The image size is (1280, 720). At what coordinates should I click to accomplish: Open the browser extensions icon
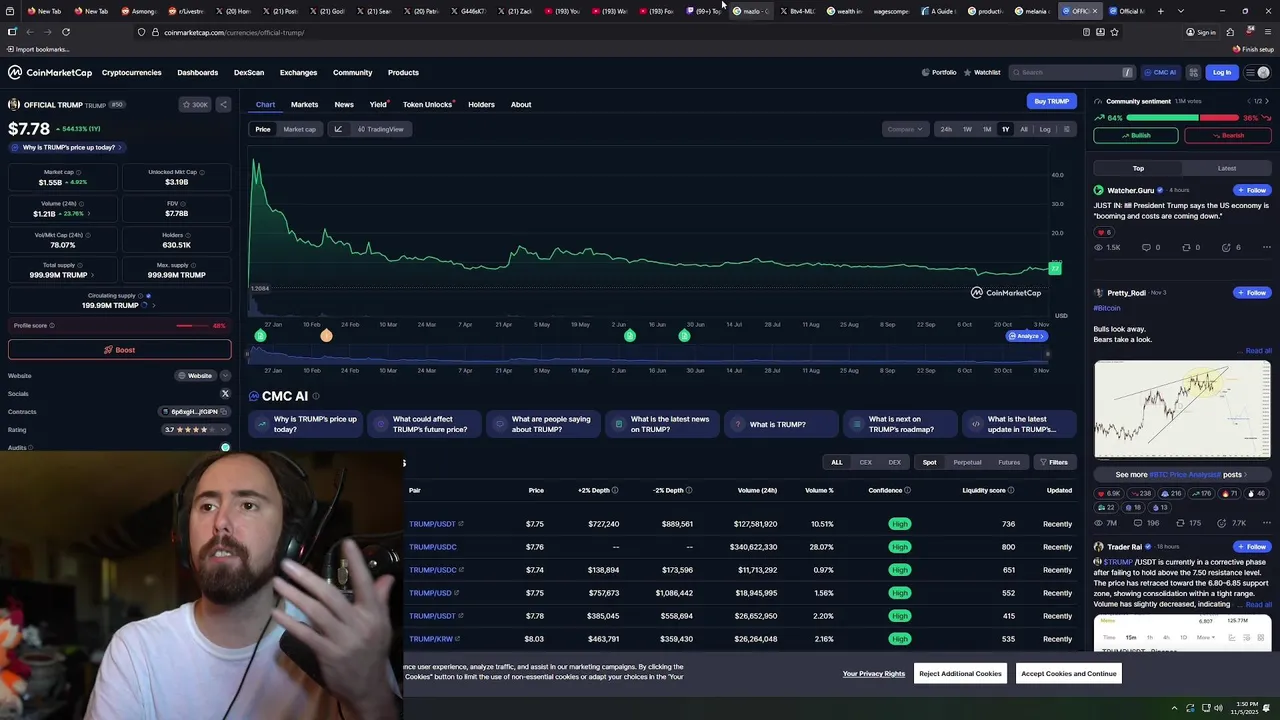point(1230,32)
